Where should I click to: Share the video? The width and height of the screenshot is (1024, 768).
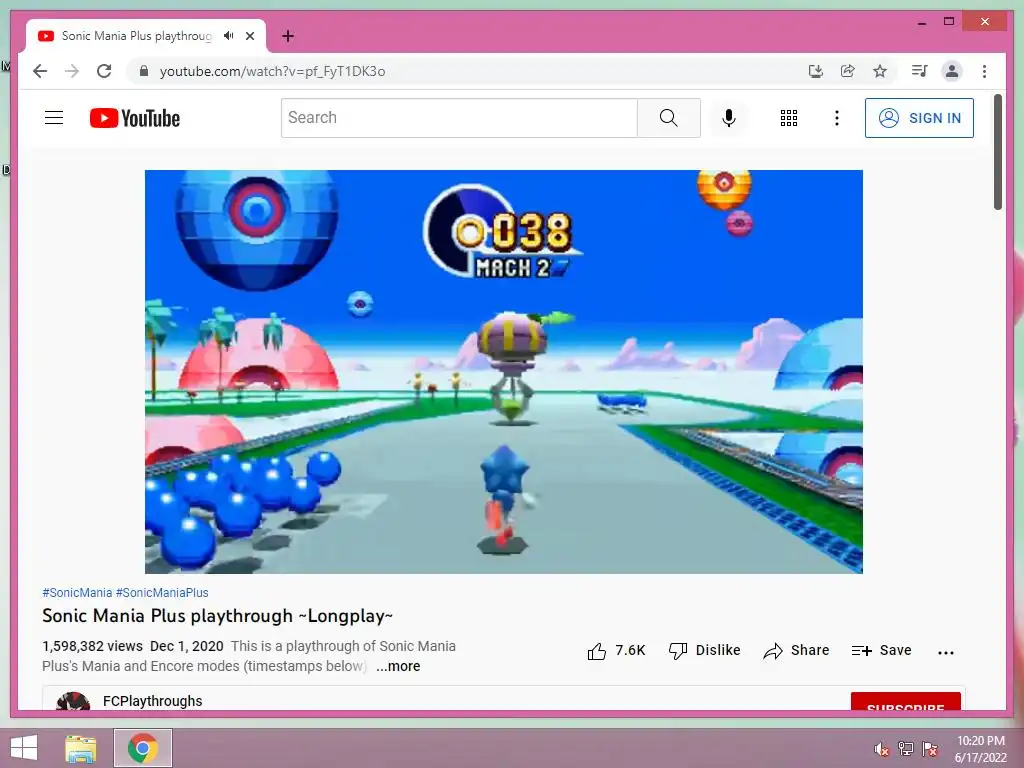796,650
